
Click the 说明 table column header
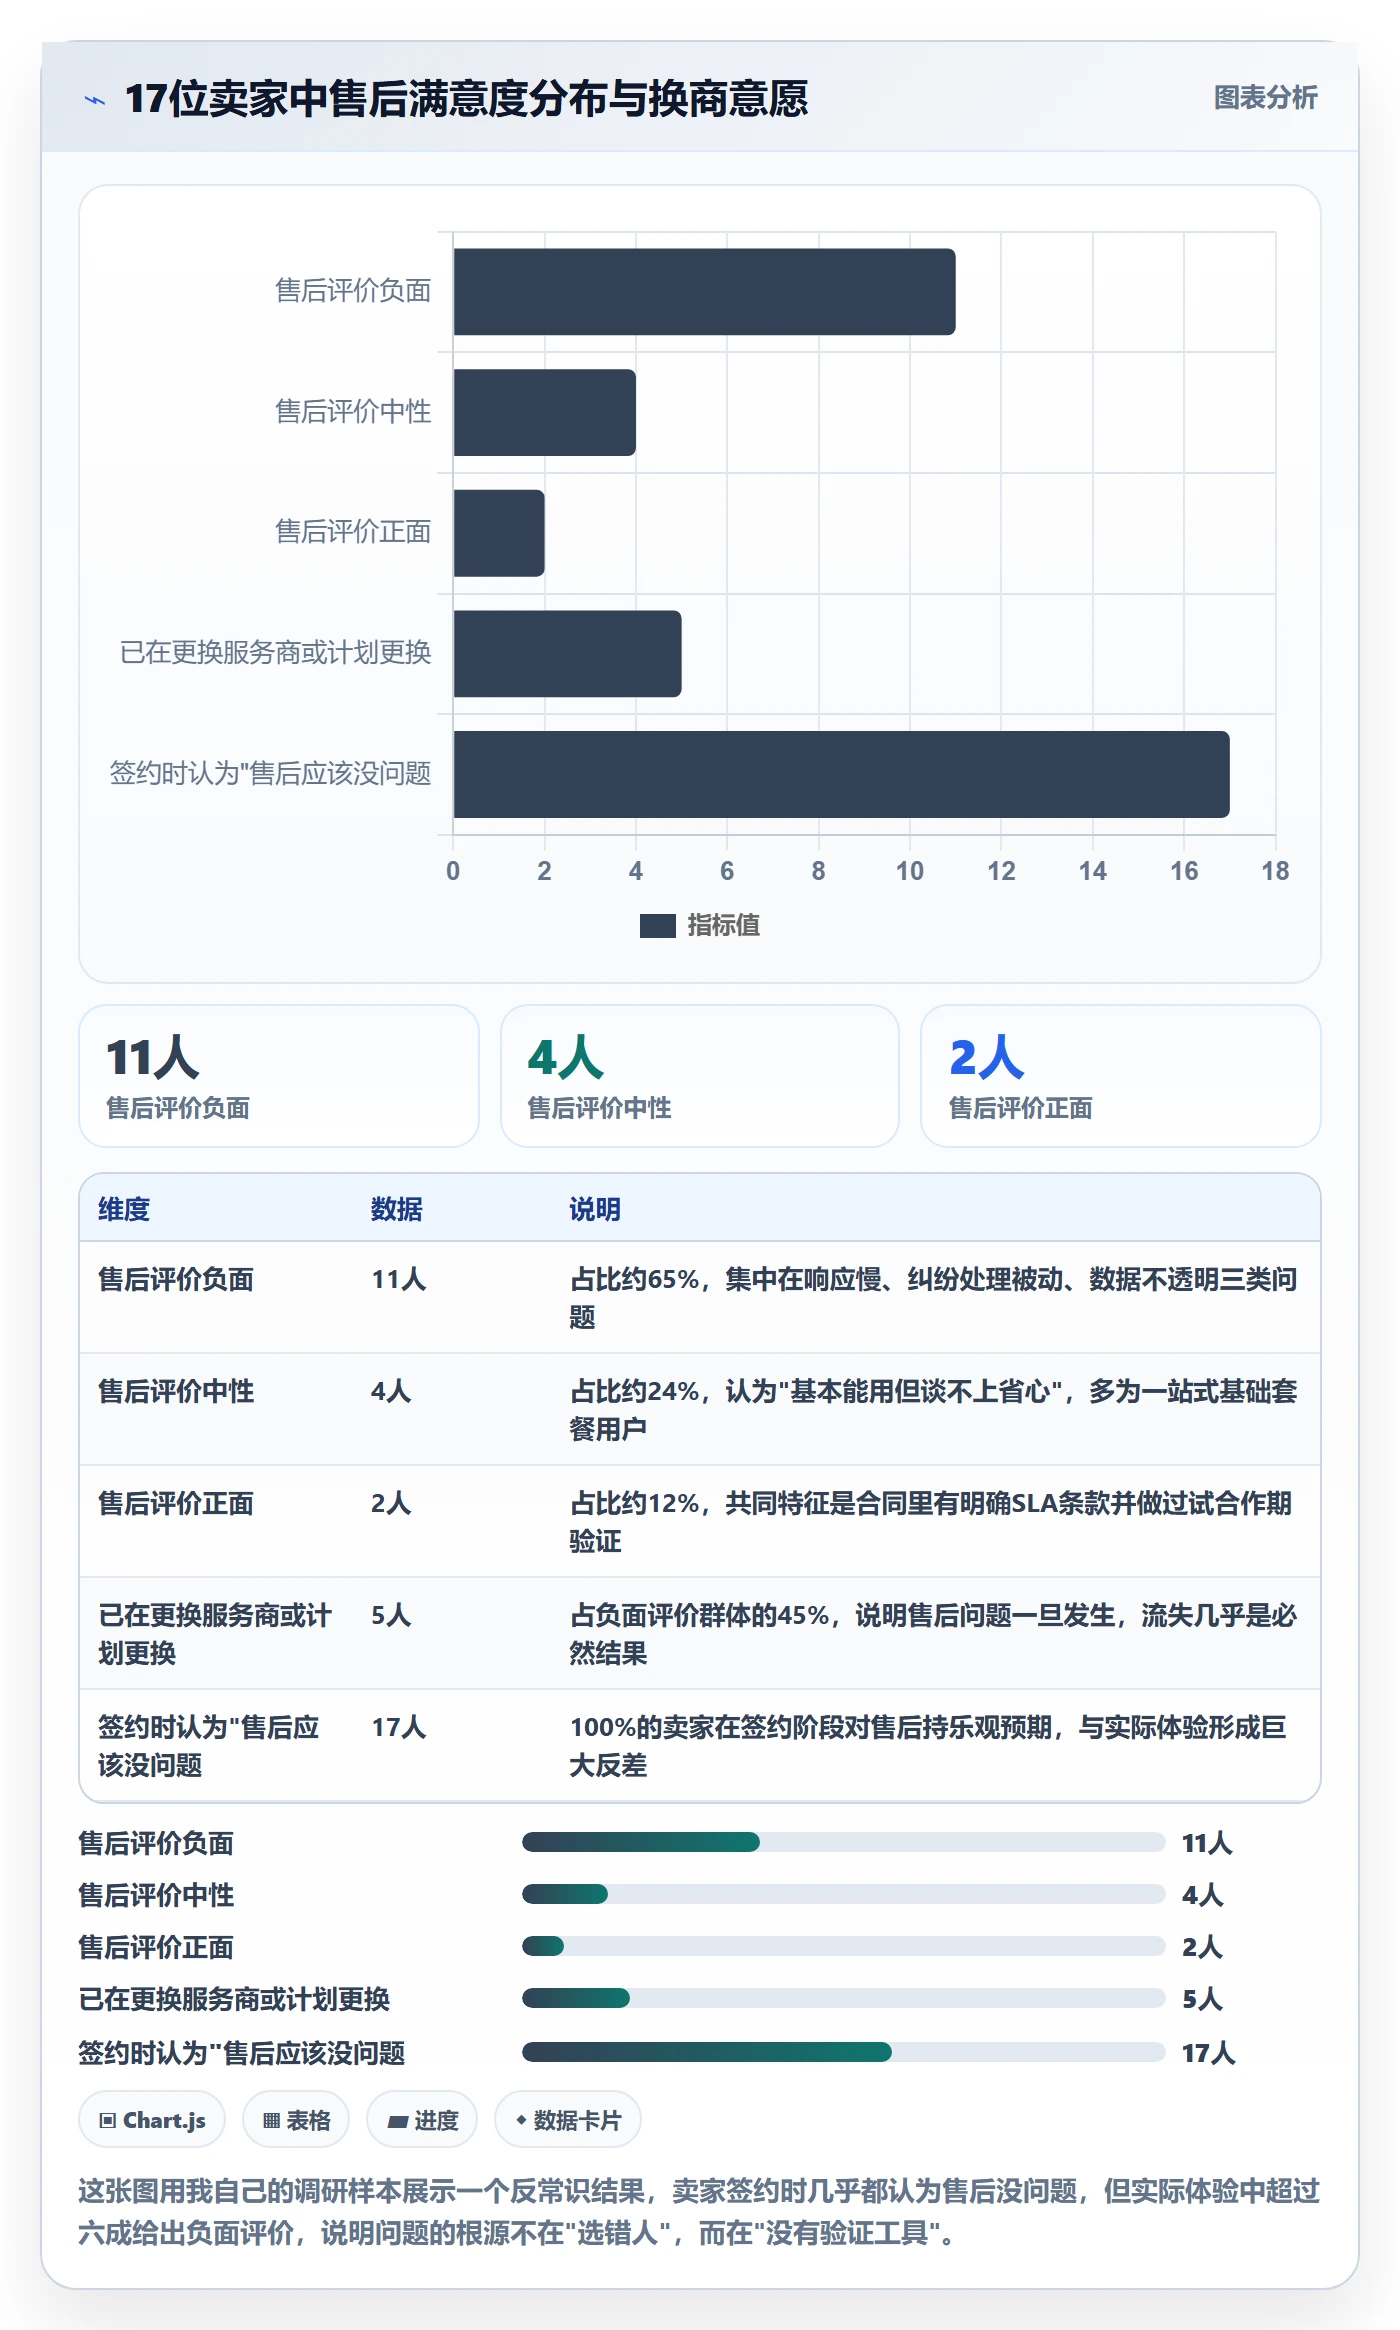(595, 1209)
